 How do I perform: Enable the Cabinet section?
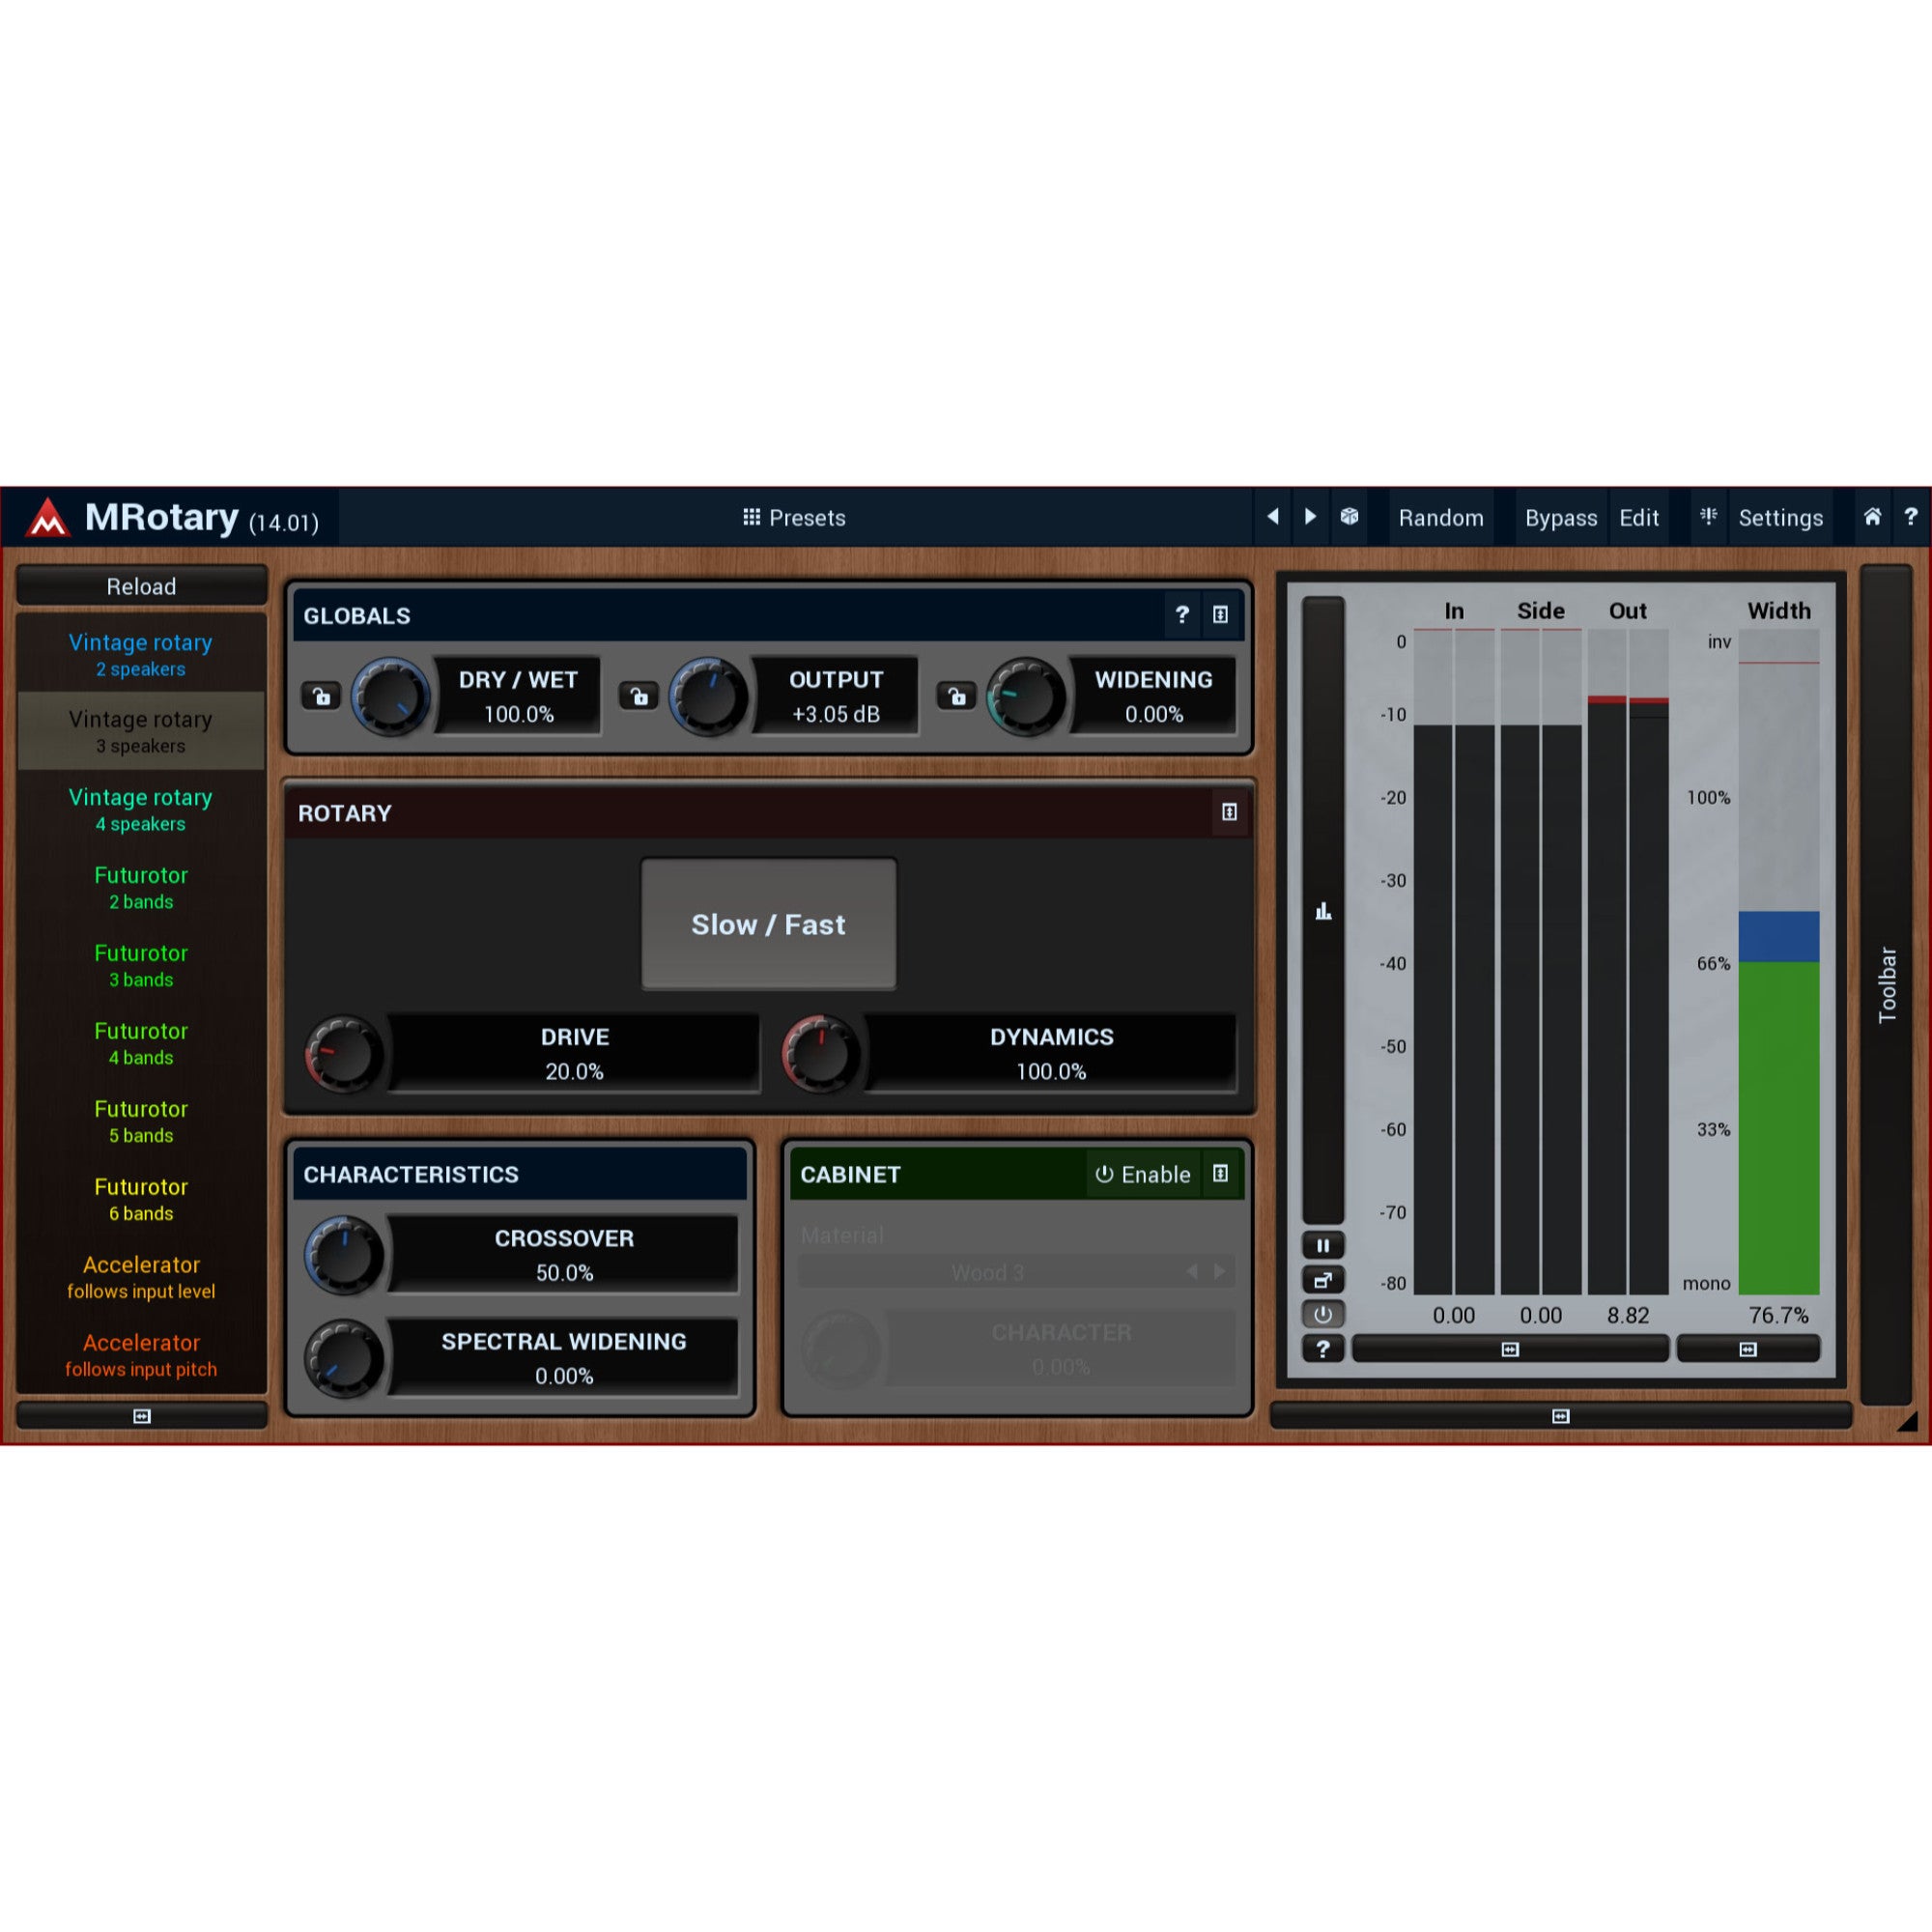tap(1143, 1174)
